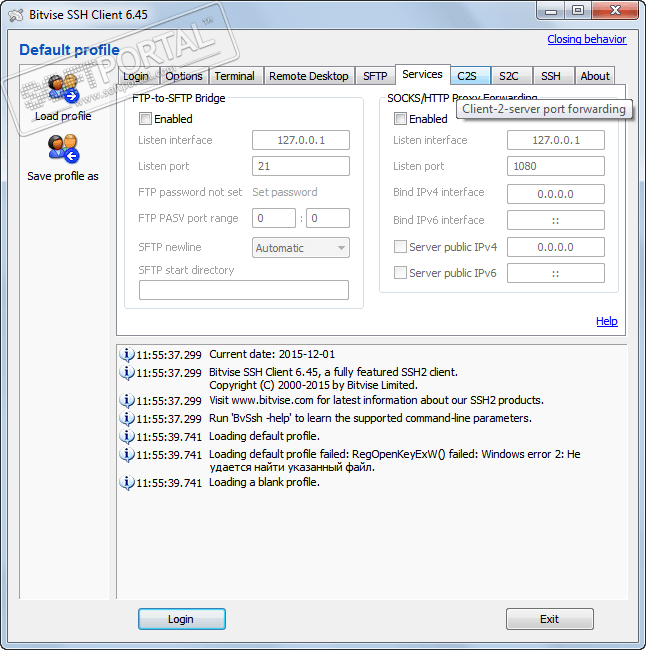Click the Bitvise app icon in title bar
Viewport: 646px width, 650px height.
[x=16, y=15]
